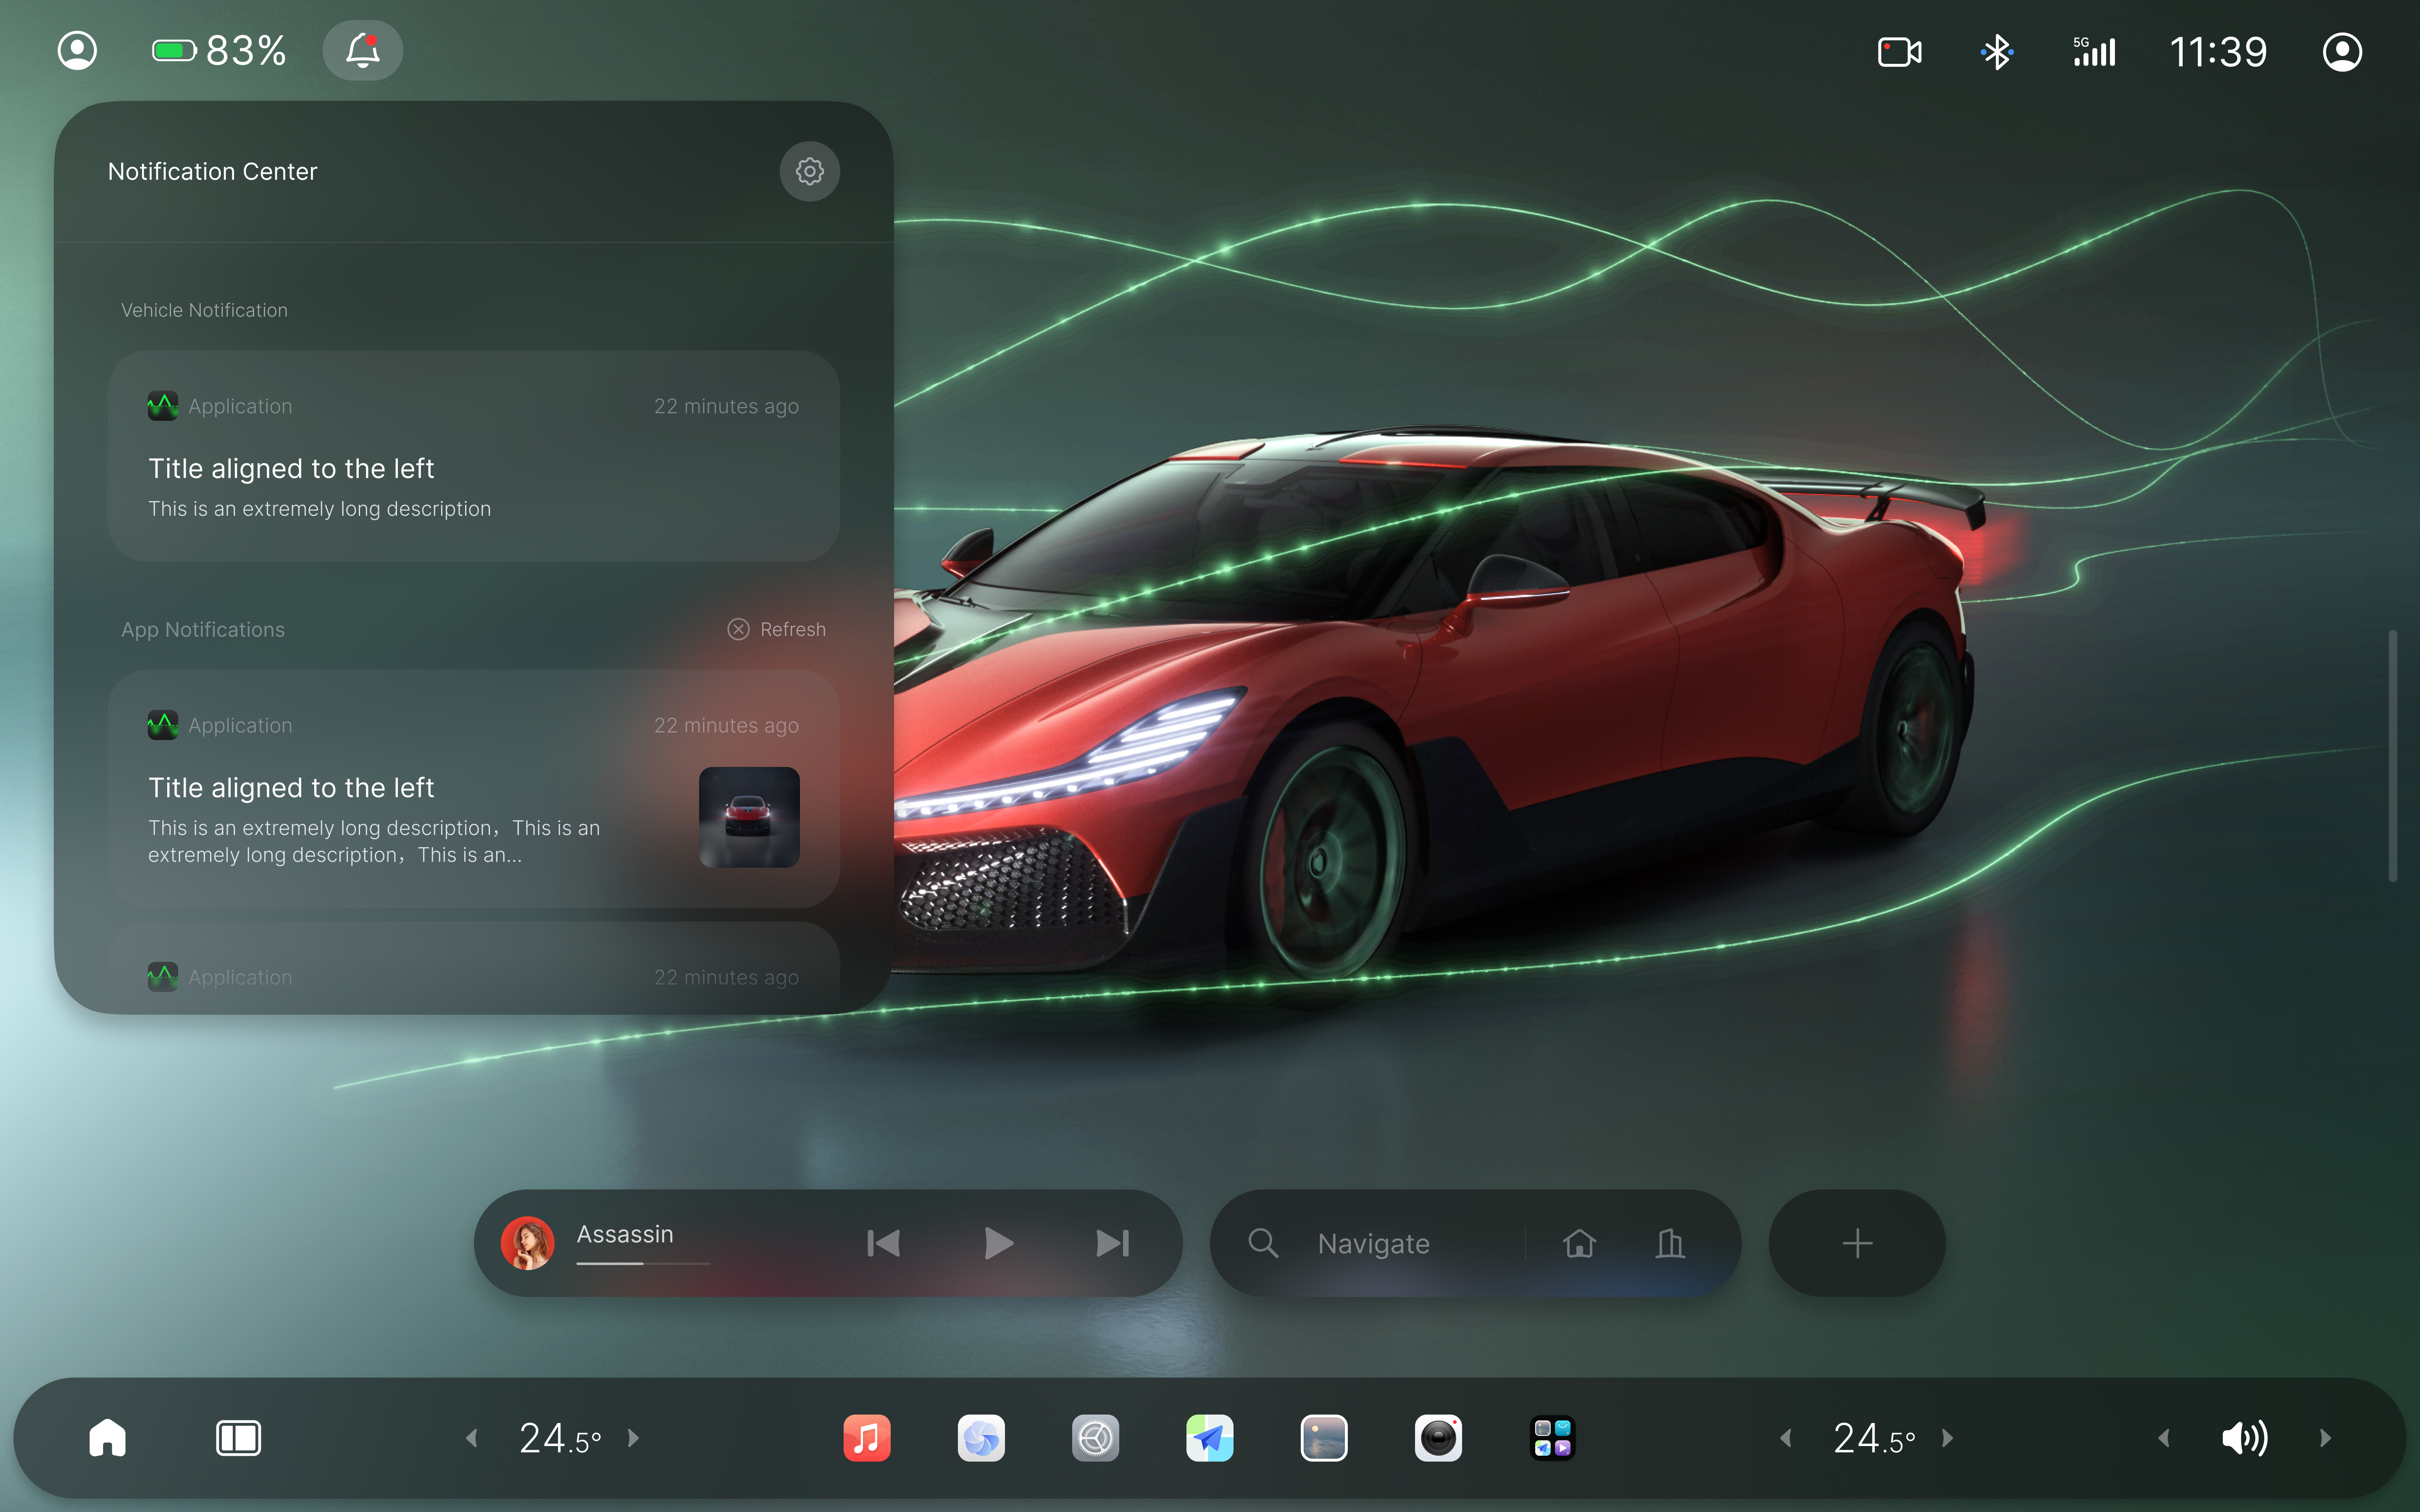This screenshot has width=2420, height=1512.
Task: Click the scrollbar on the right edge
Action: (x=2393, y=755)
